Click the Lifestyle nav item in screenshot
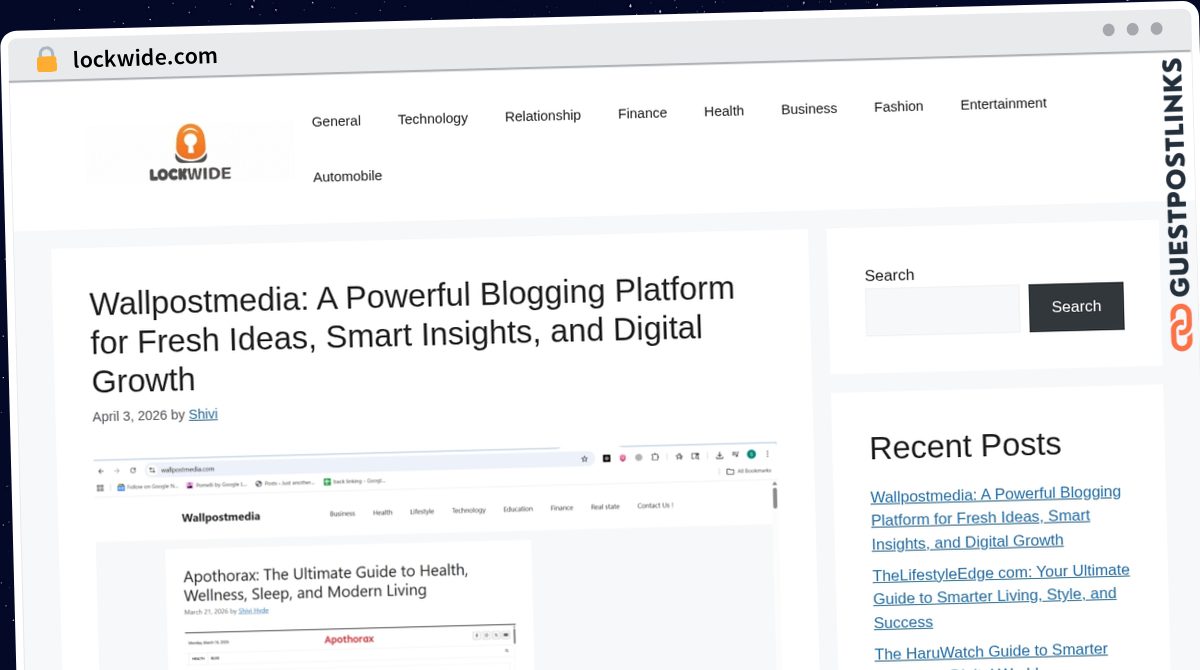 pyautogui.click(x=422, y=511)
